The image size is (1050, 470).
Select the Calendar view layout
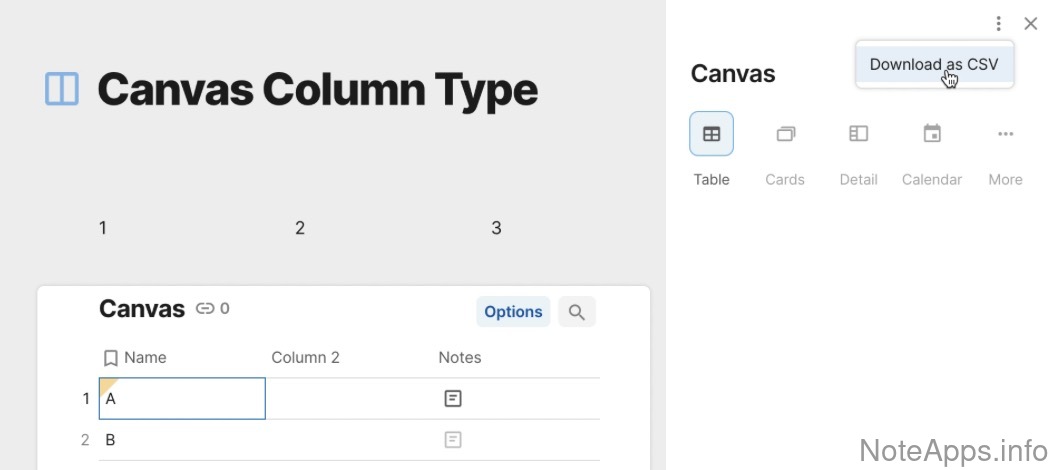pos(932,134)
